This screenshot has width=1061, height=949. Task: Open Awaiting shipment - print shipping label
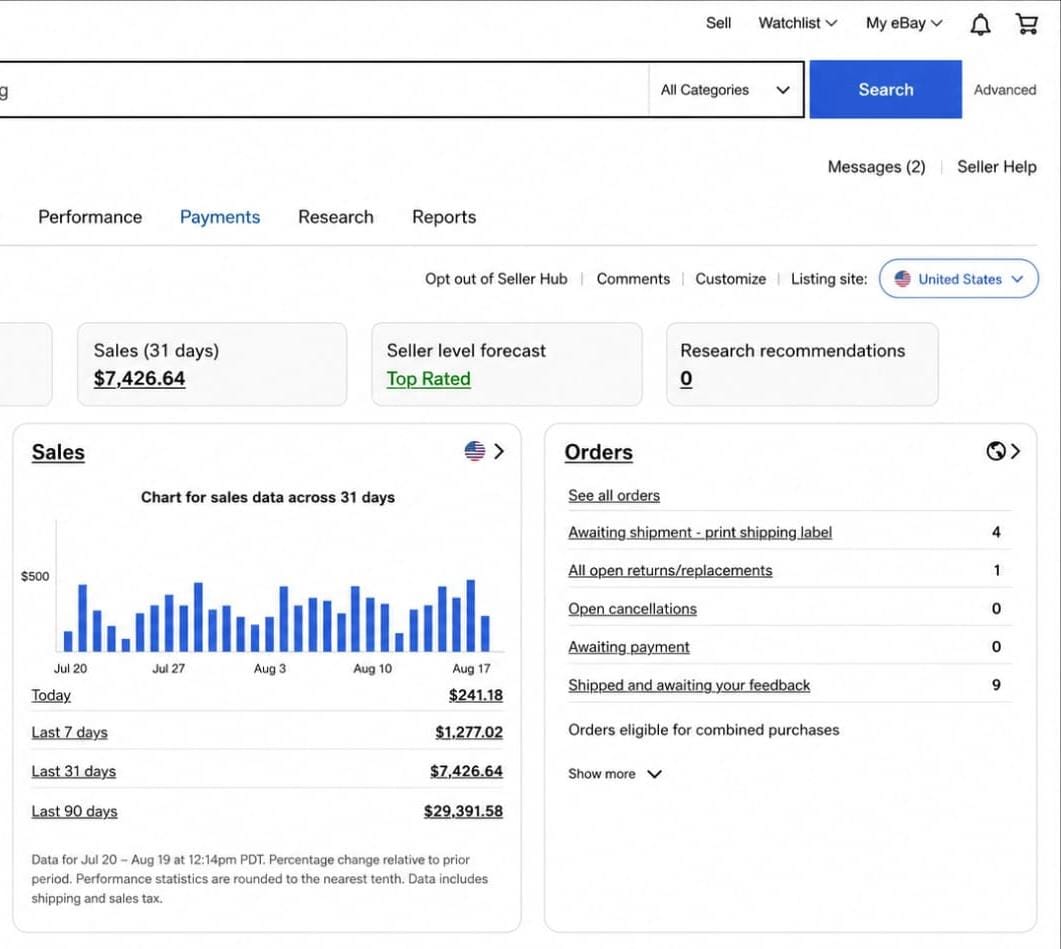pos(700,533)
